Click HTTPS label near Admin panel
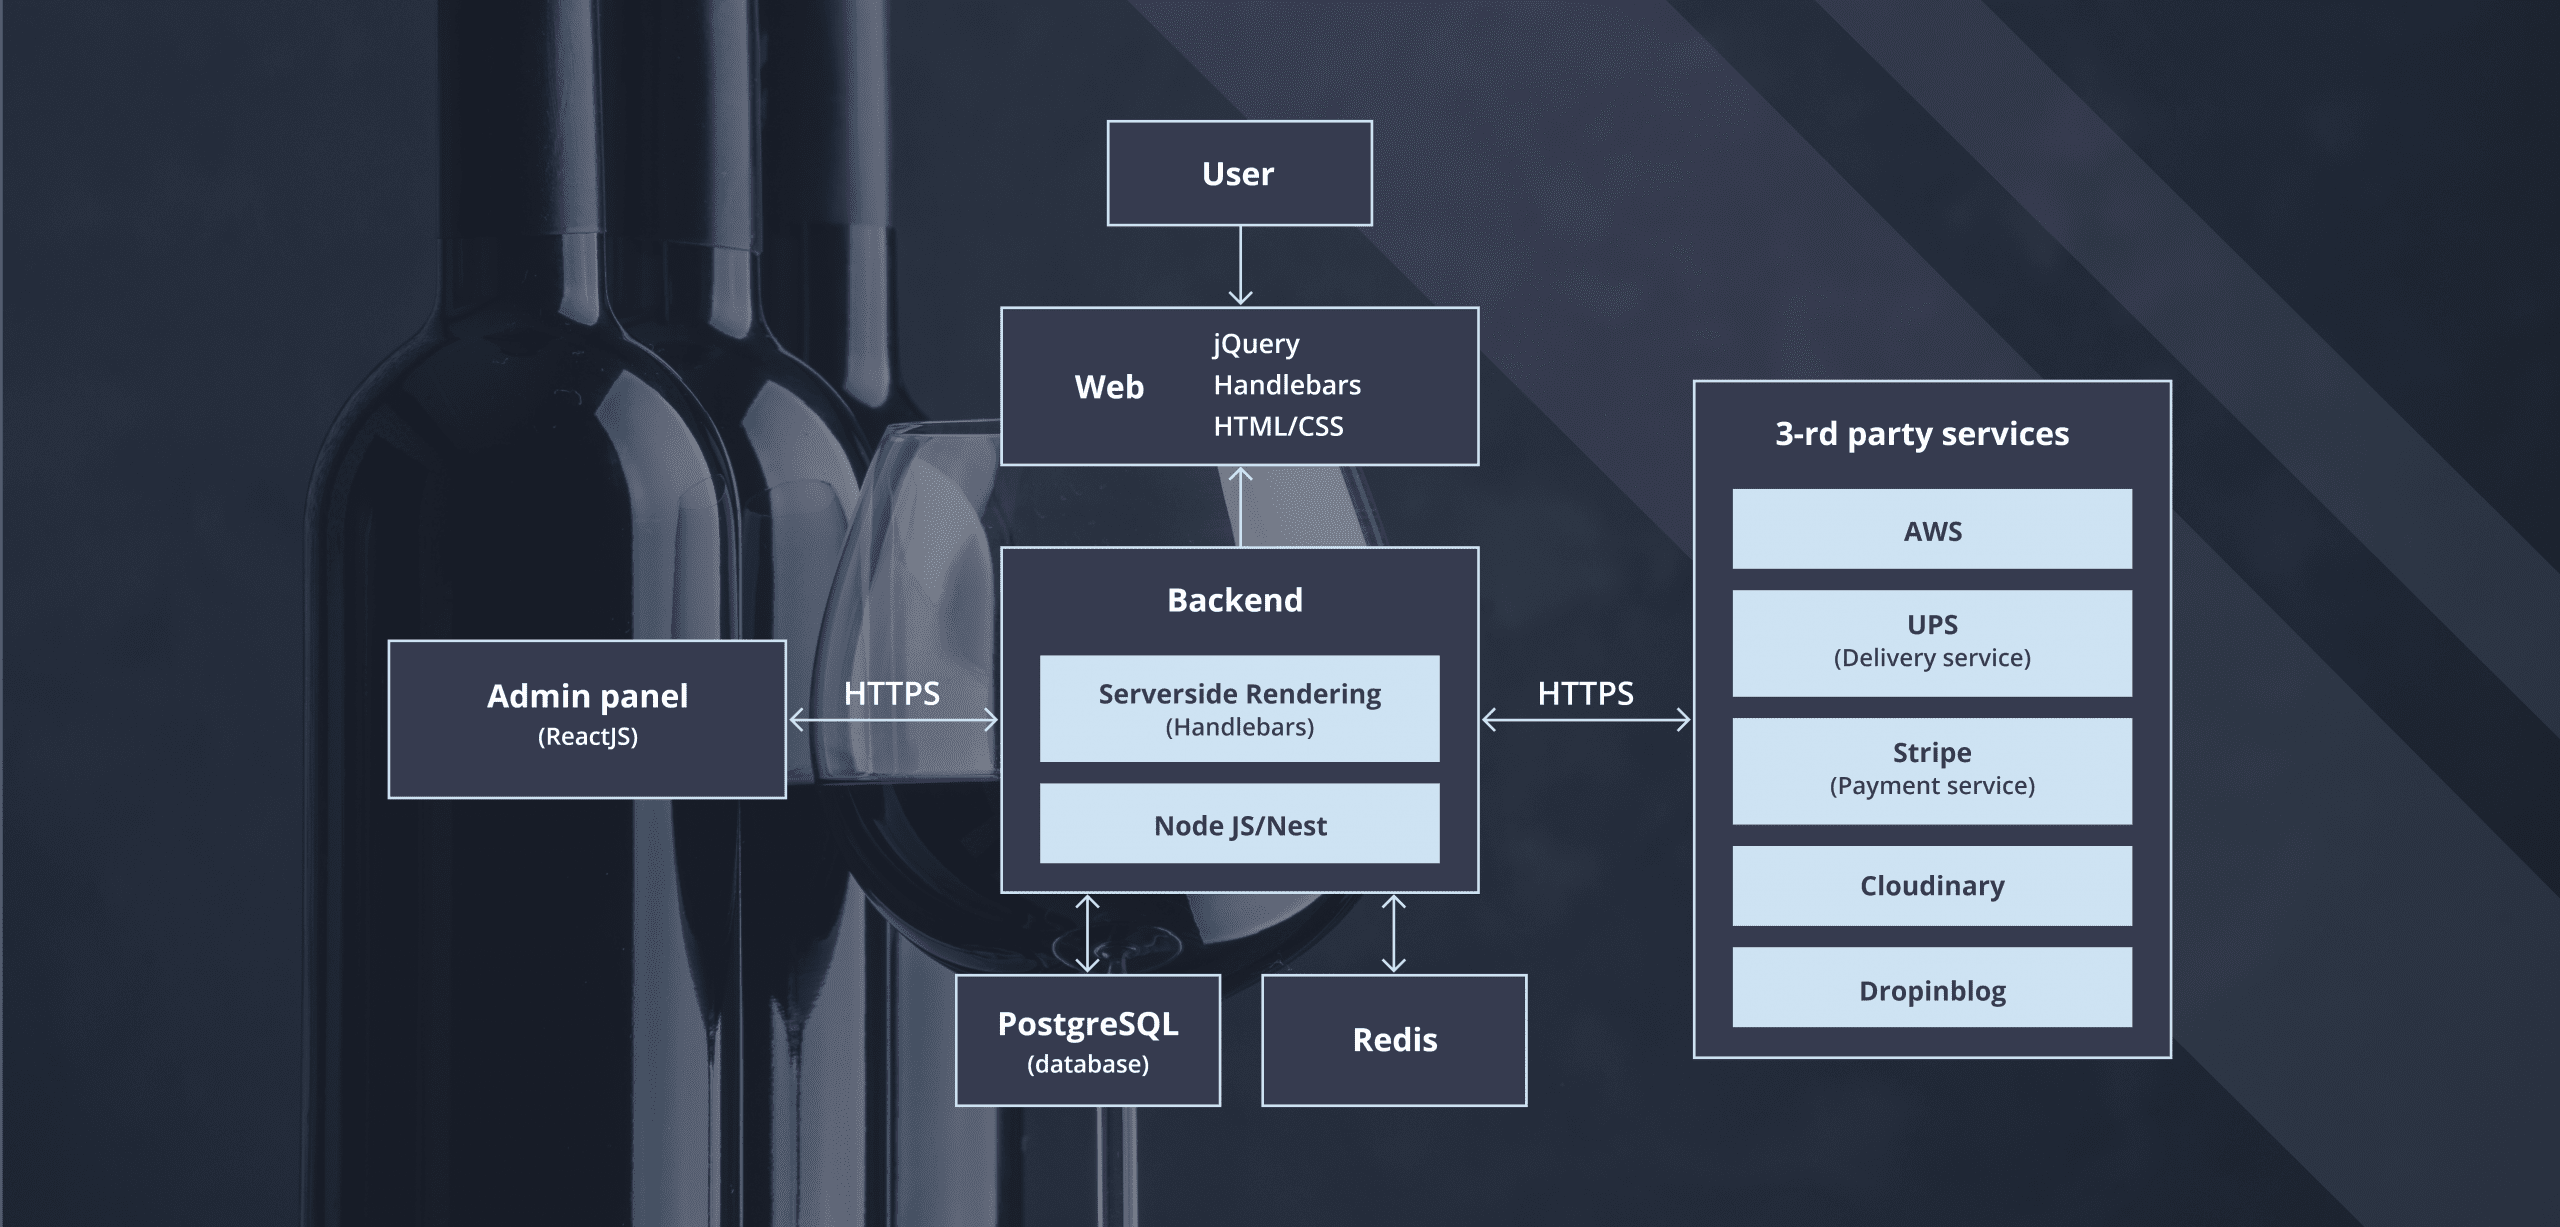This screenshot has height=1227, width=2560. click(891, 693)
